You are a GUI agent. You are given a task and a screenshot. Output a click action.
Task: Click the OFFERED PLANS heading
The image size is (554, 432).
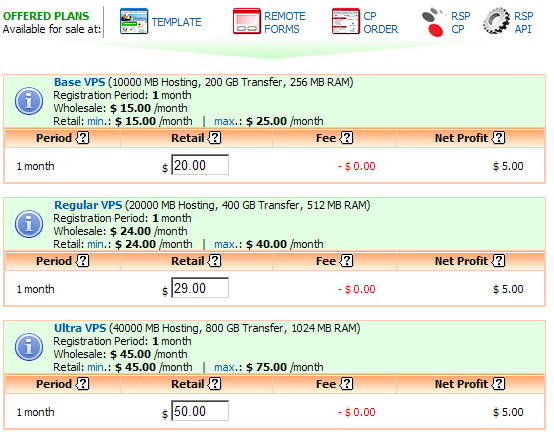click(46, 16)
